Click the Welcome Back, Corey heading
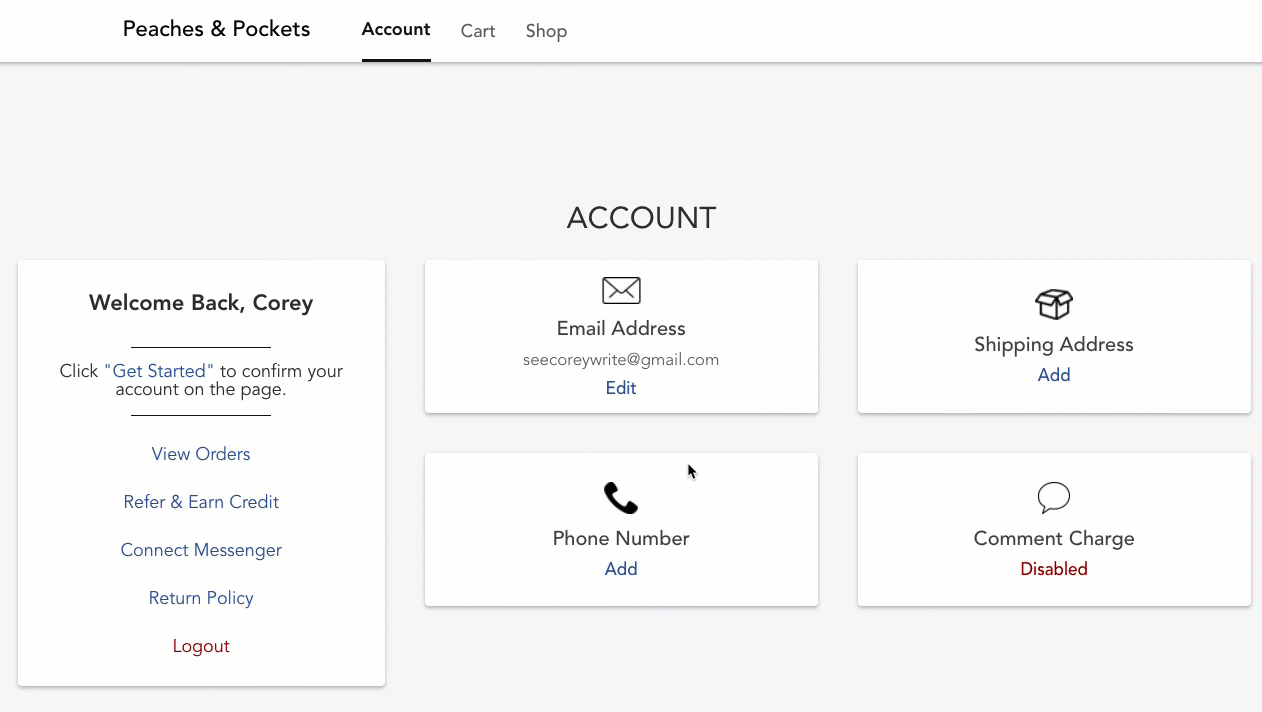 pos(201,303)
